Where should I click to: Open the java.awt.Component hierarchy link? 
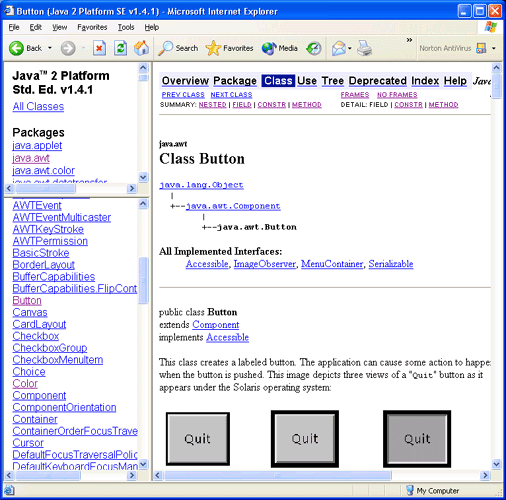[233, 206]
